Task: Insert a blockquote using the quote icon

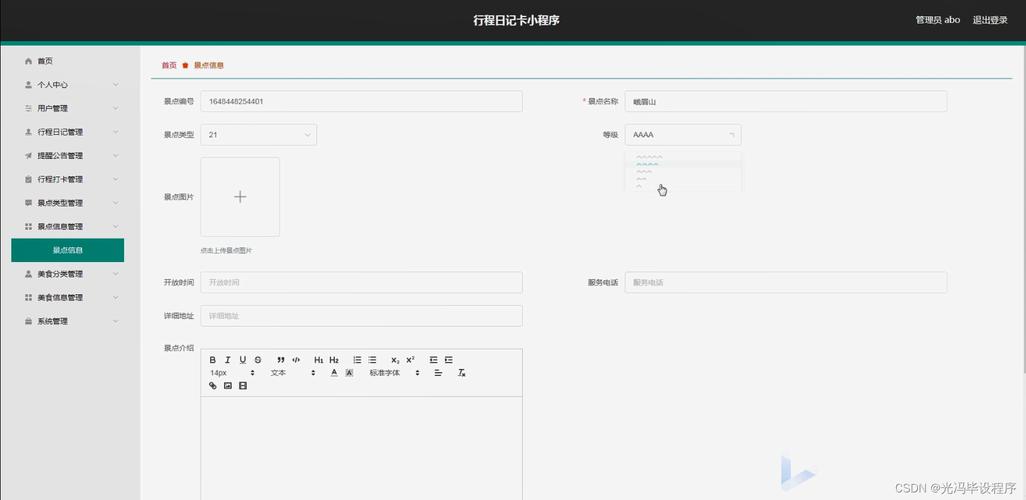Action: [281, 360]
